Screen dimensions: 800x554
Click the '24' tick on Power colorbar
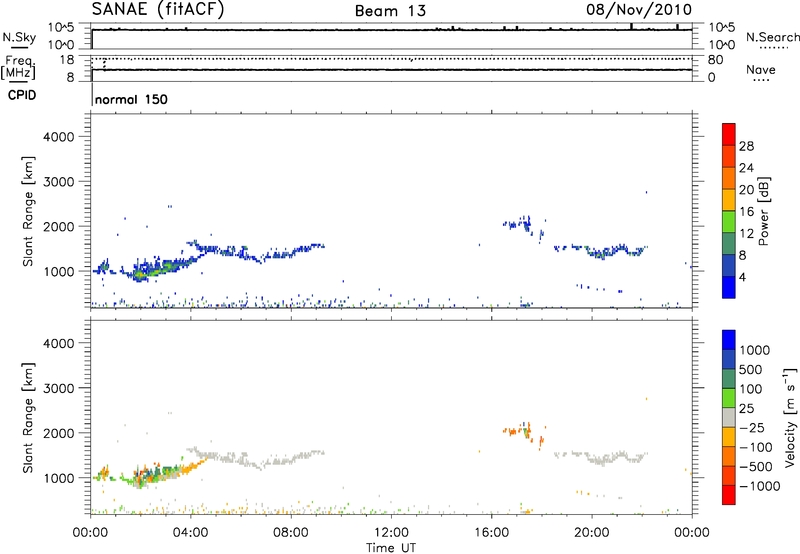coord(746,168)
